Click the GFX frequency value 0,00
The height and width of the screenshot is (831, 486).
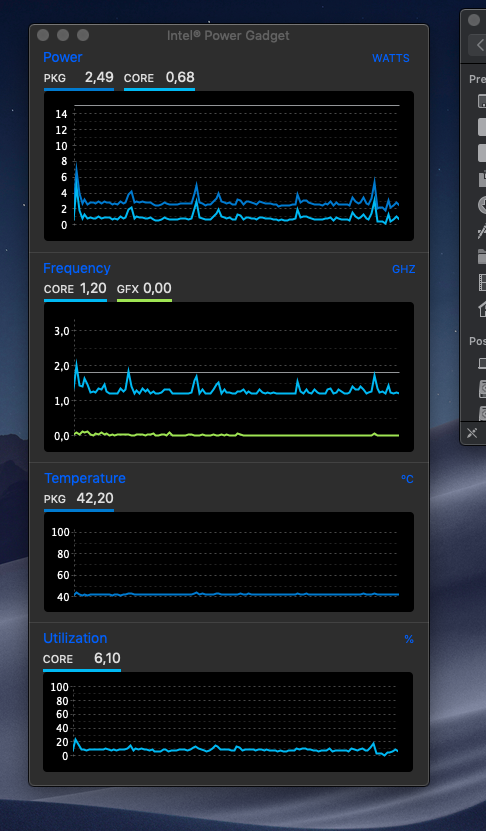157,288
